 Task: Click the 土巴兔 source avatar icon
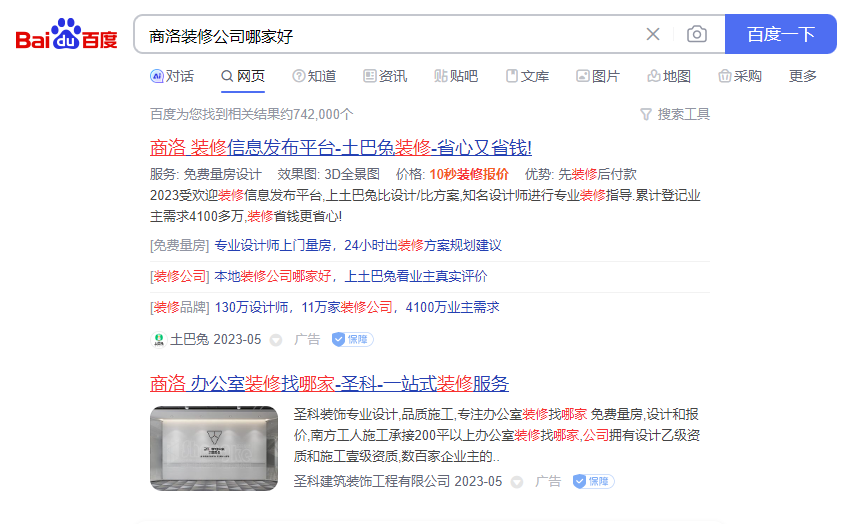158,340
